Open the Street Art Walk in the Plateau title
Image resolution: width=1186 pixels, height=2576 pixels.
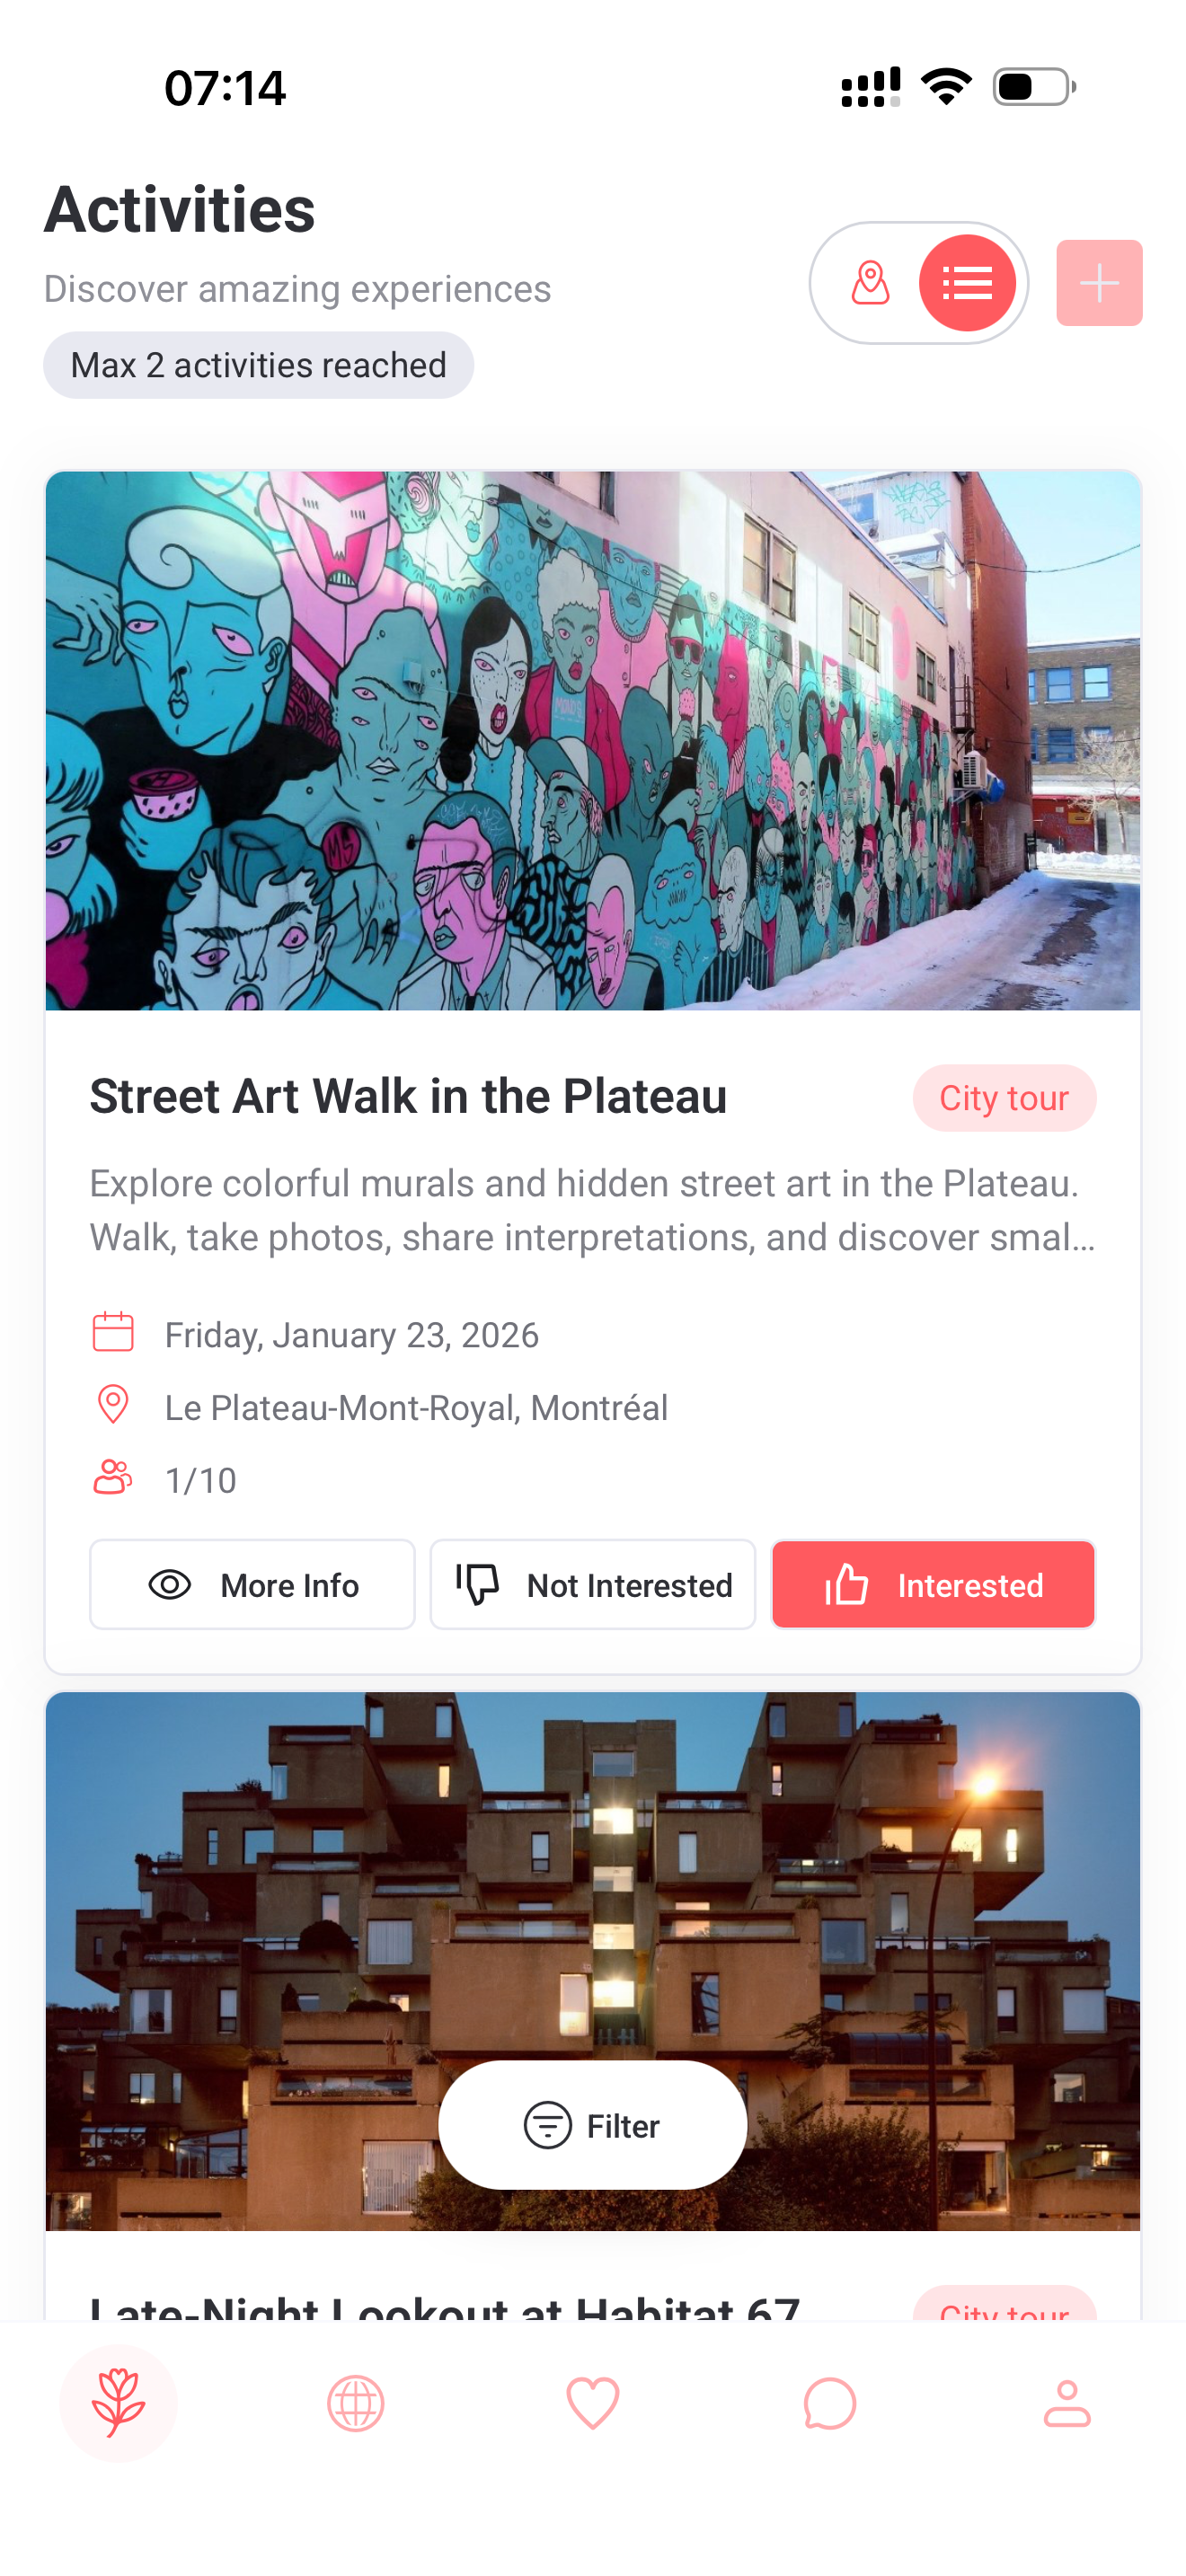pos(408,1096)
